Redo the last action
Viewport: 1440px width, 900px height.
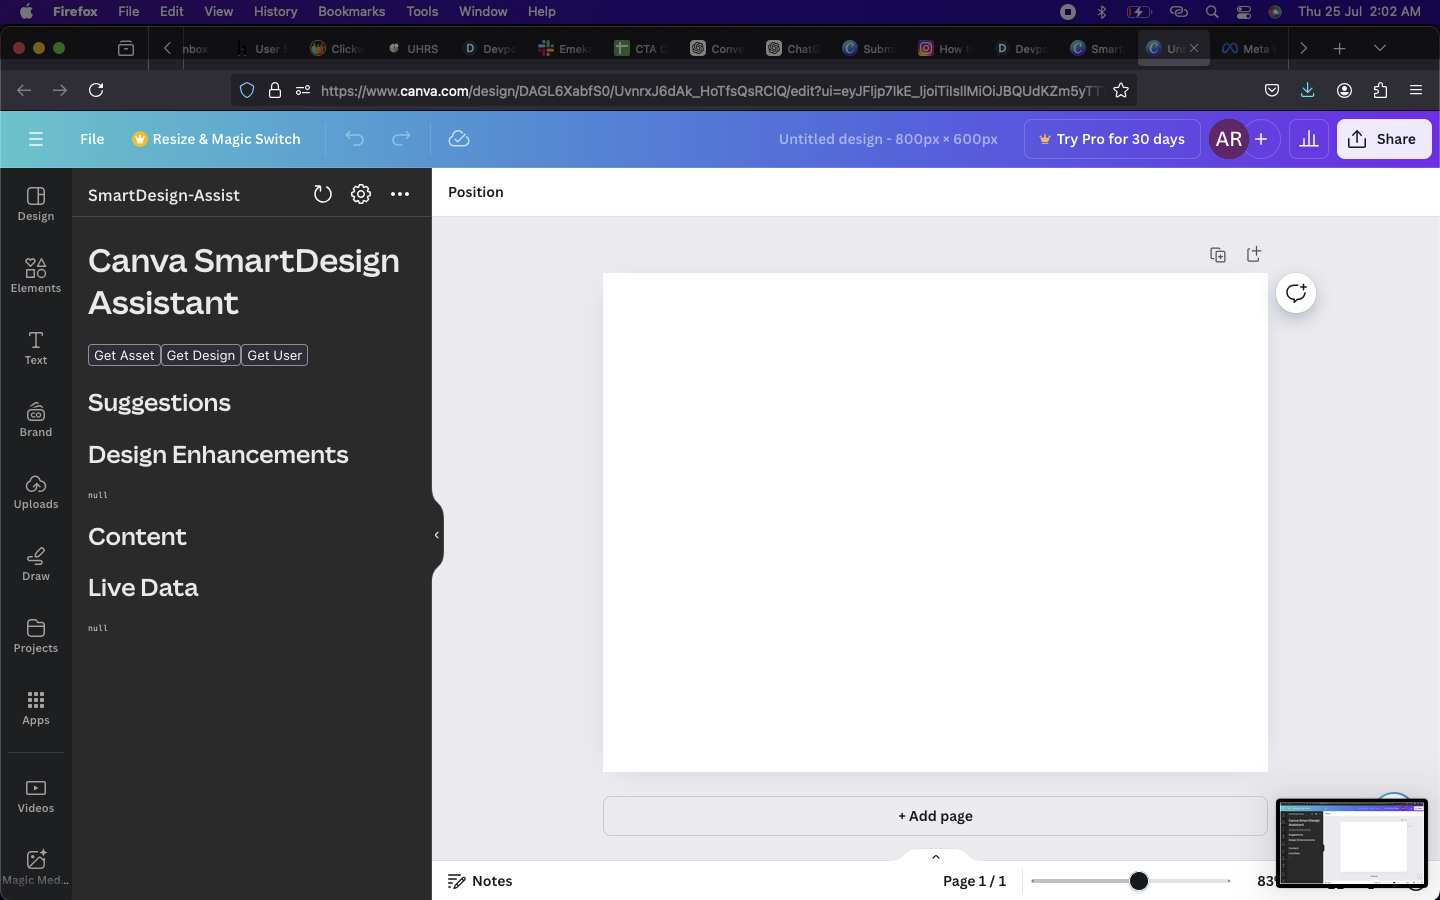click(401, 139)
